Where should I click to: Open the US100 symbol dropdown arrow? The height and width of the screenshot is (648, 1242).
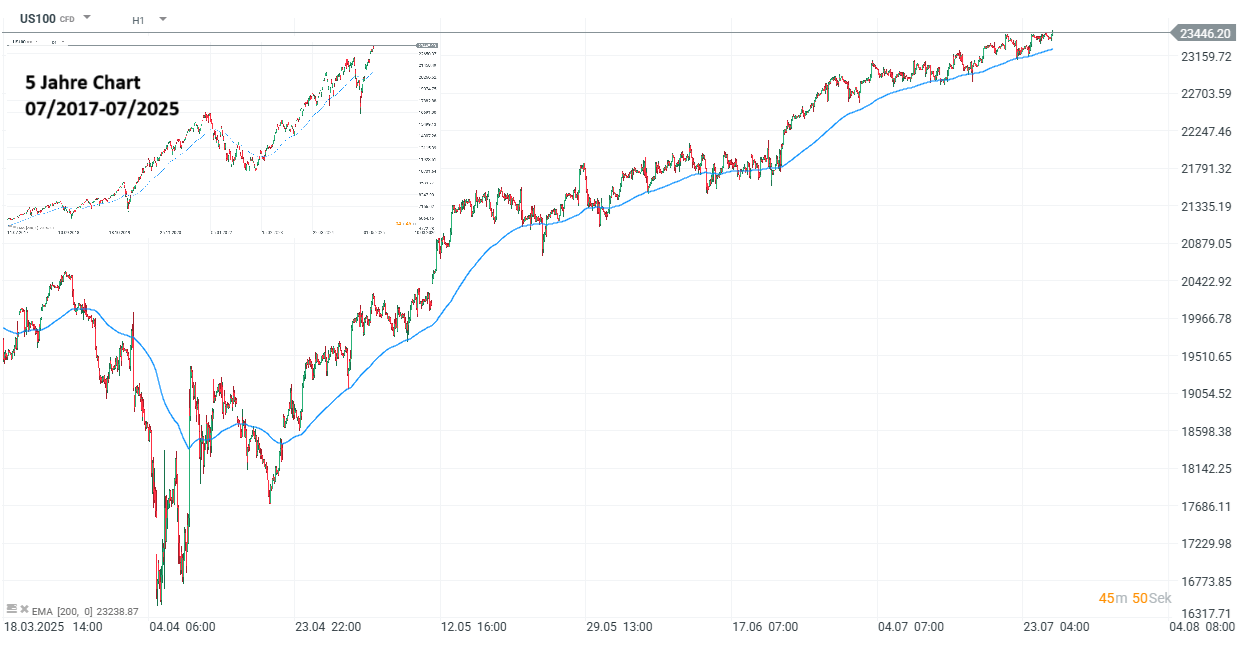tap(87, 17)
